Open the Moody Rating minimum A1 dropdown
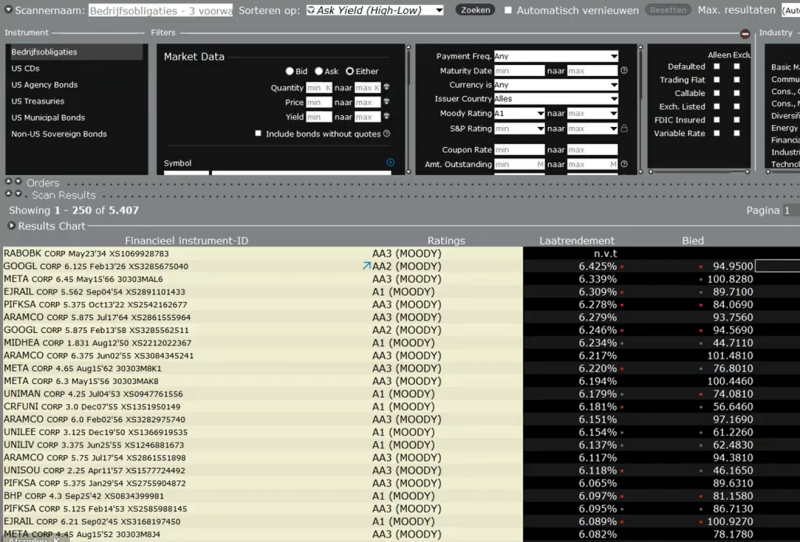The image size is (800, 542). click(519, 113)
